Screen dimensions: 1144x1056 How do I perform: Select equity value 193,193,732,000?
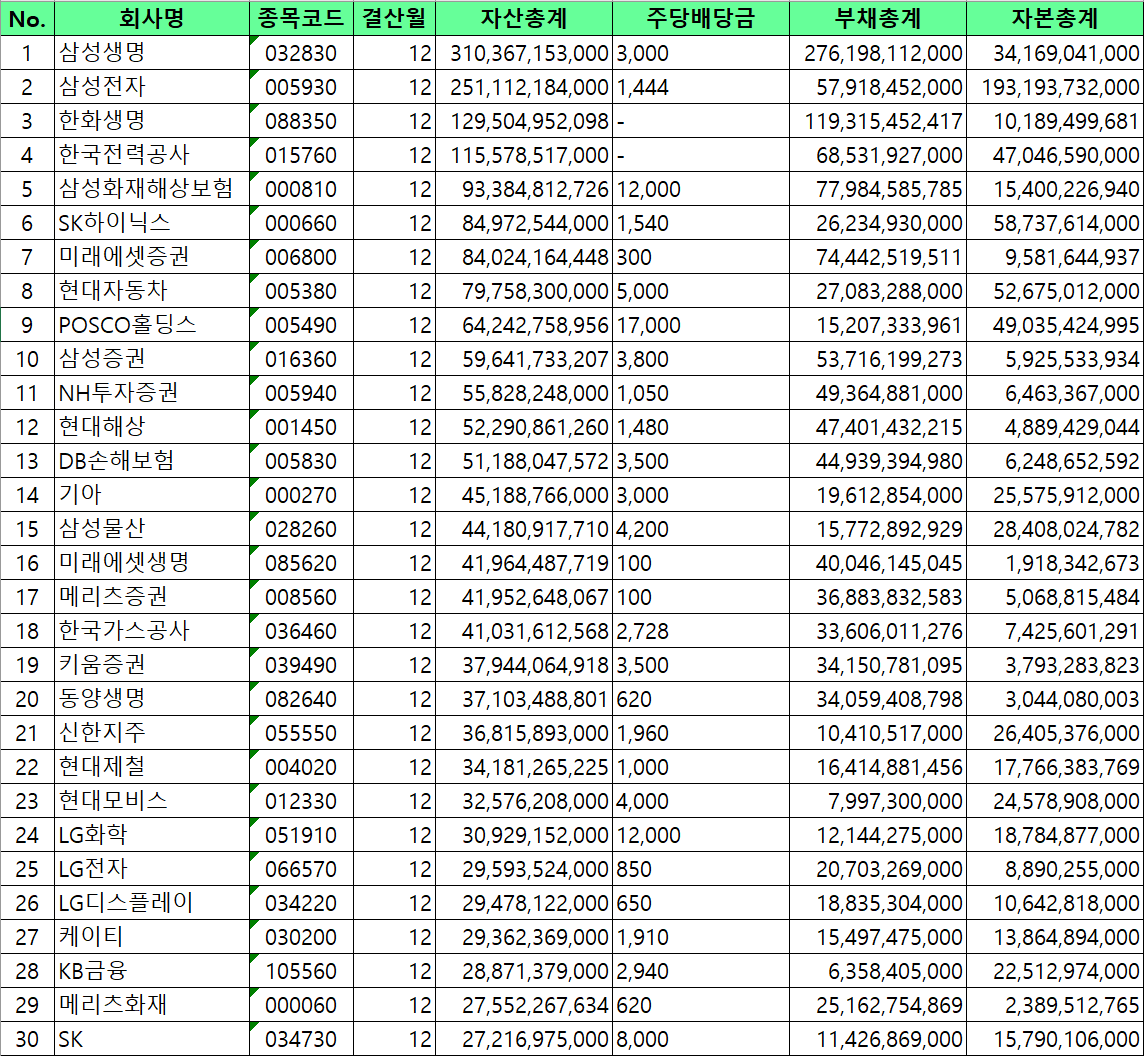point(1055,88)
